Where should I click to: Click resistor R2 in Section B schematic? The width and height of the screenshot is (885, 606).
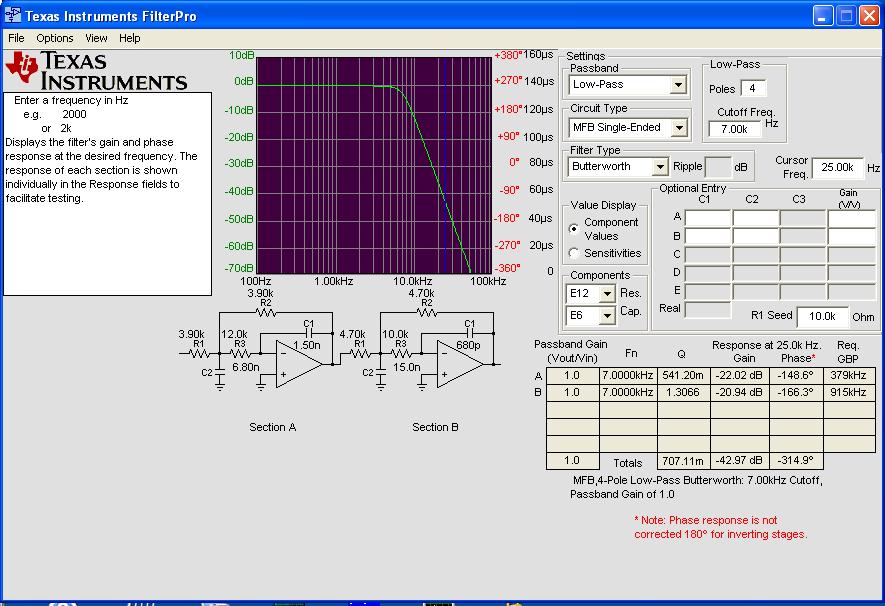click(x=427, y=311)
